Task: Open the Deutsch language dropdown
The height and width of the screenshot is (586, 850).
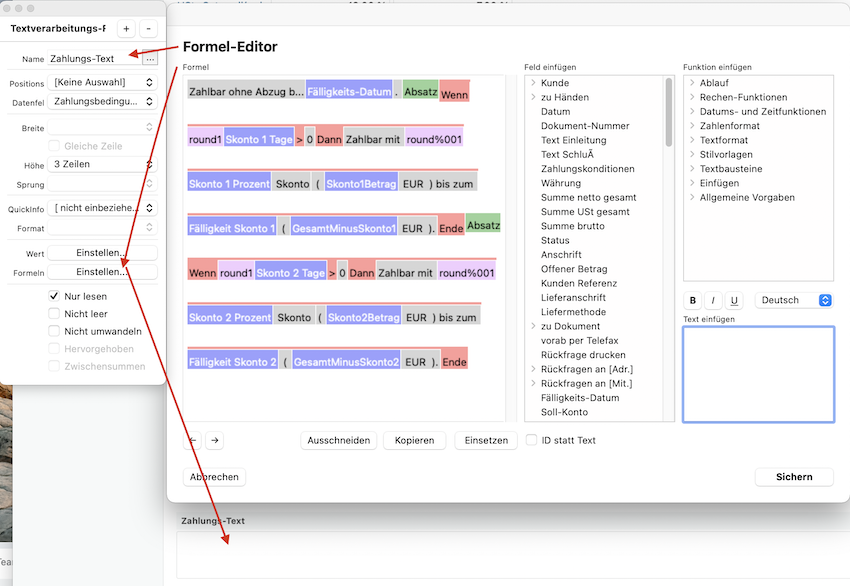Action: pyautogui.click(x=796, y=300)
